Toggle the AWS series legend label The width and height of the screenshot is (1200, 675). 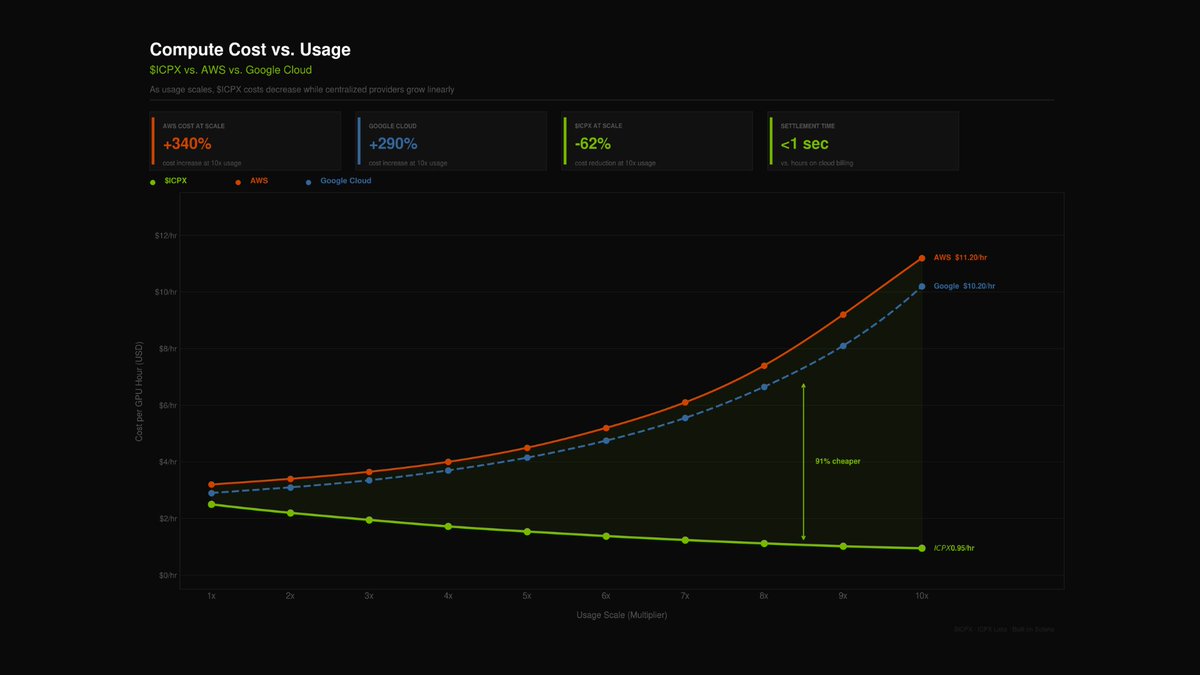(259, 181)
